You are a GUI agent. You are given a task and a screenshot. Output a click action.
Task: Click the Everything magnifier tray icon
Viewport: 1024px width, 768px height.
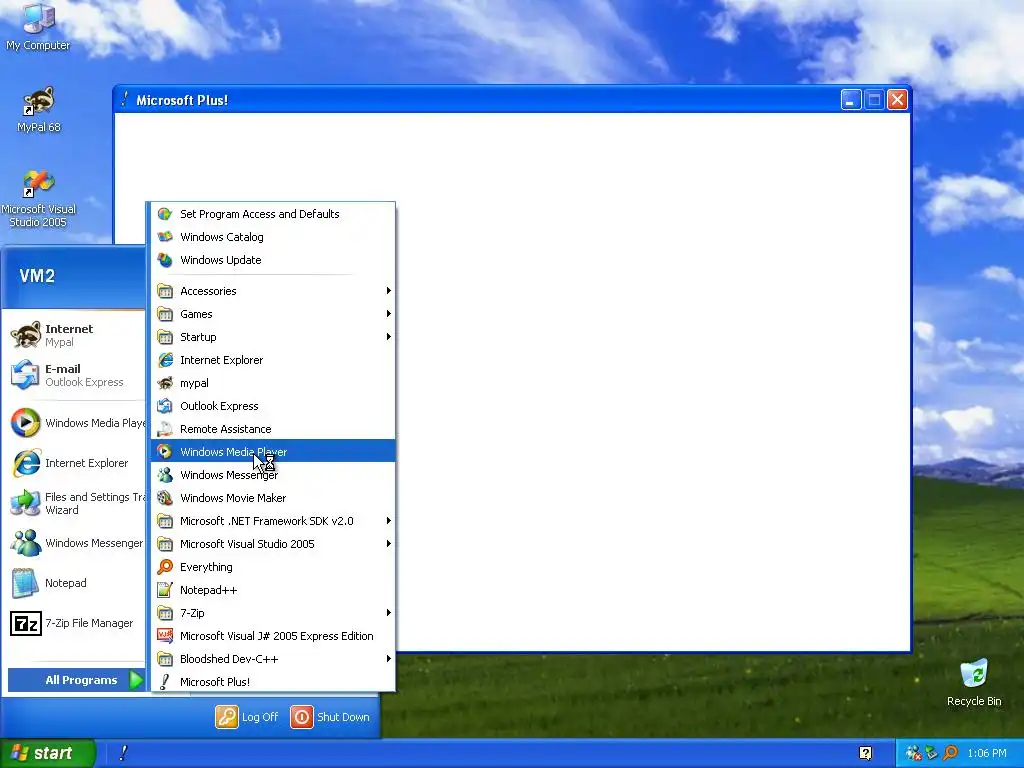pos(950,753)
